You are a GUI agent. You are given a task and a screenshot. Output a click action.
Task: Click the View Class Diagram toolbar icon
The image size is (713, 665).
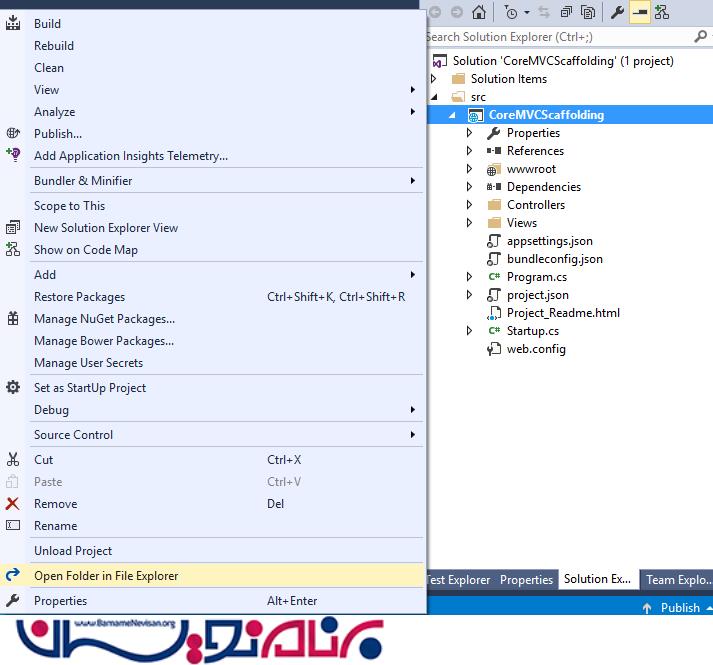661,12
